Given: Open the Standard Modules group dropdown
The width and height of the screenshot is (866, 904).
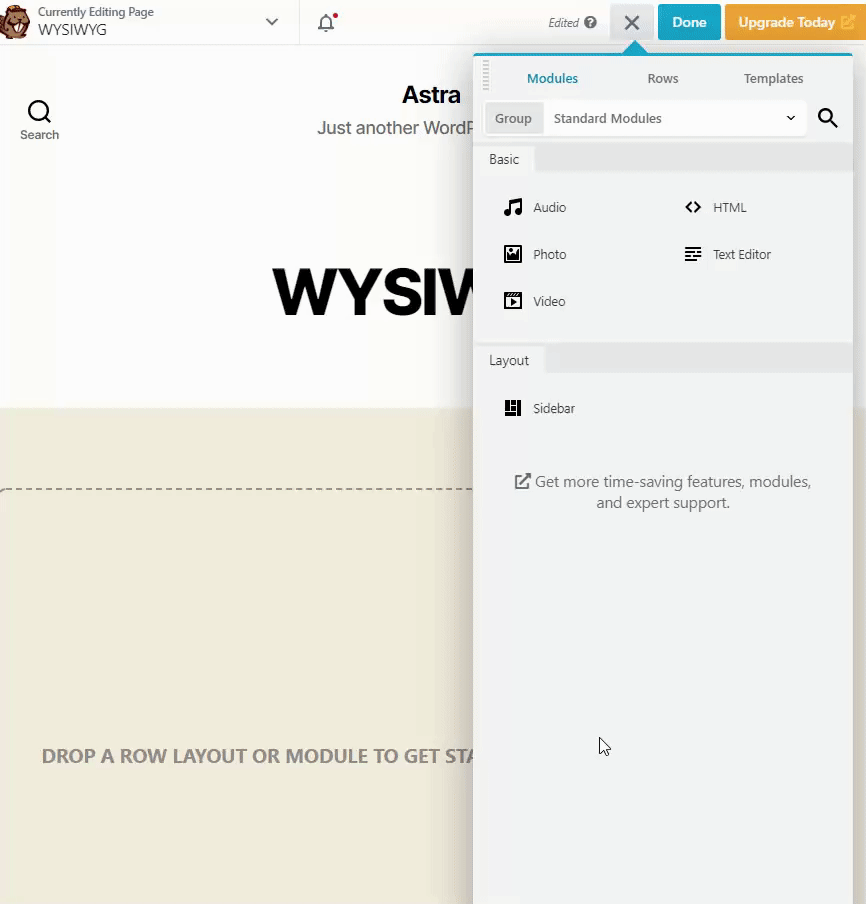Looking at the screenshot, I should 674,118.
